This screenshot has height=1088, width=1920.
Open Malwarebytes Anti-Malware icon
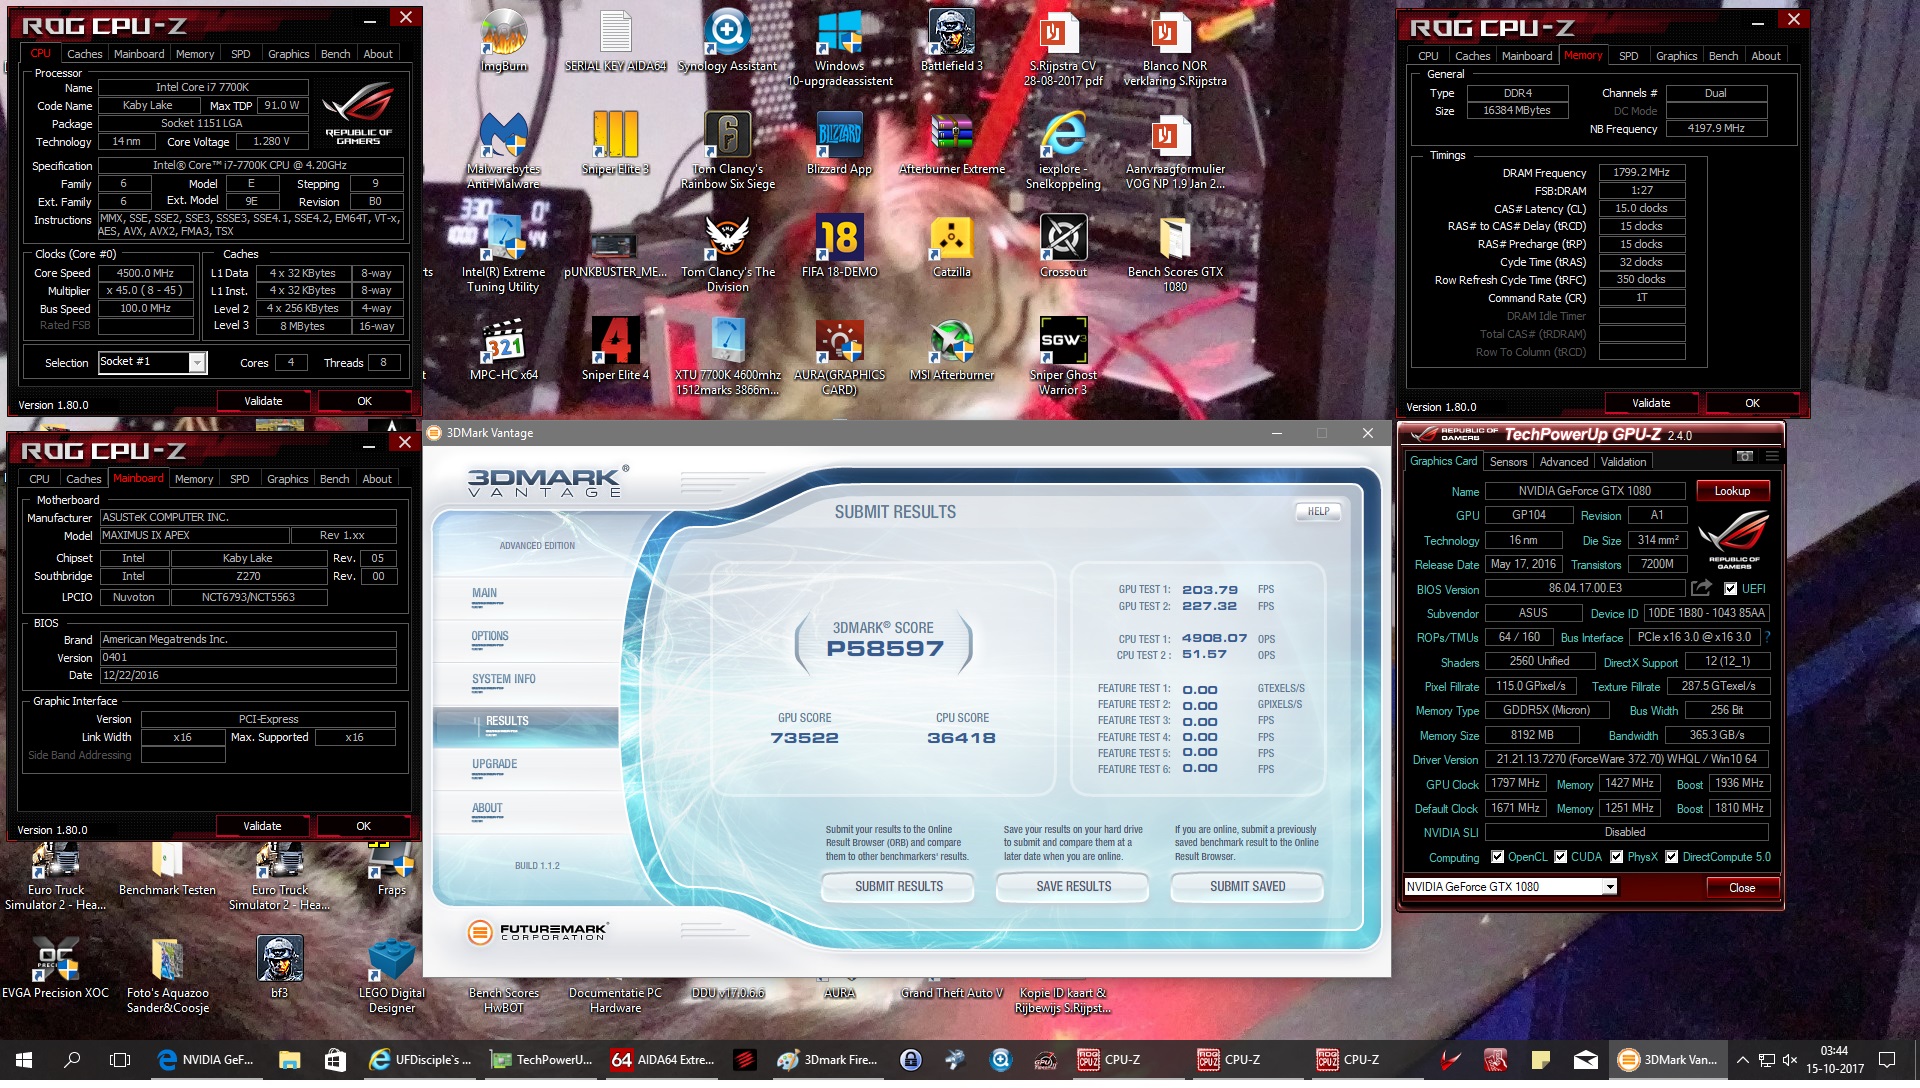coord(503,150)
